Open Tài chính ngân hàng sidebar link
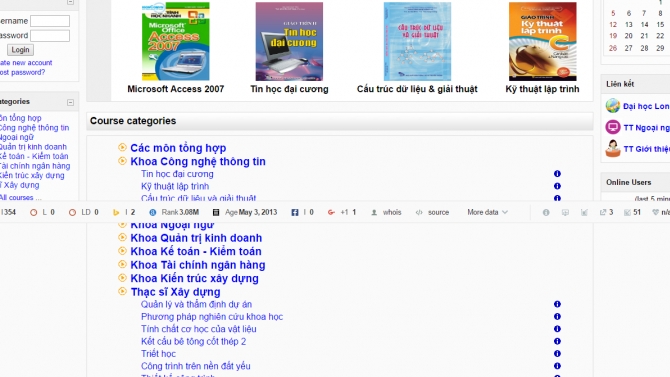The width and height of the screenshot is (670, 377). [35, 166]
